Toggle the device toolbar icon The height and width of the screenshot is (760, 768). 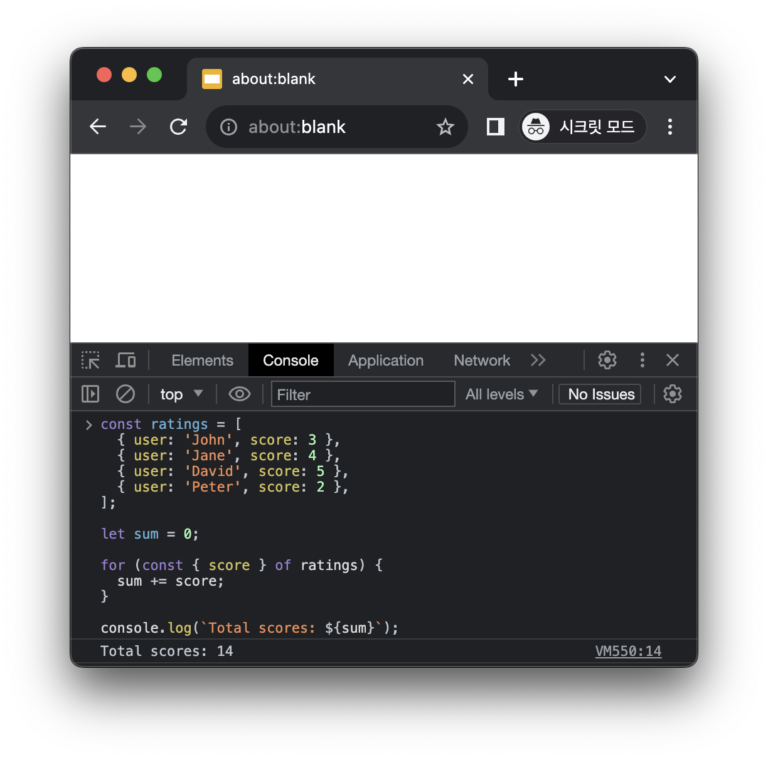coord(126,360)
